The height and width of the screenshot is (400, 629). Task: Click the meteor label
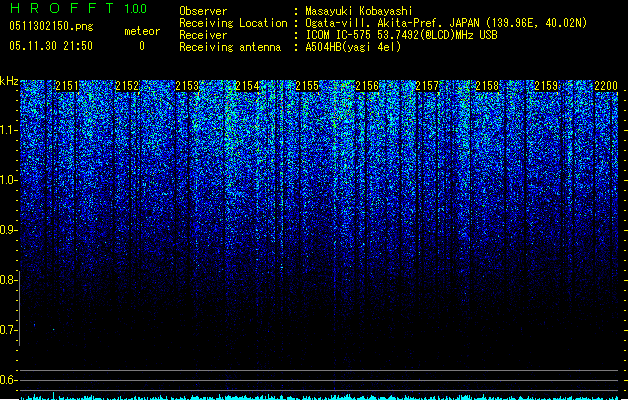[x=142, y=31]
